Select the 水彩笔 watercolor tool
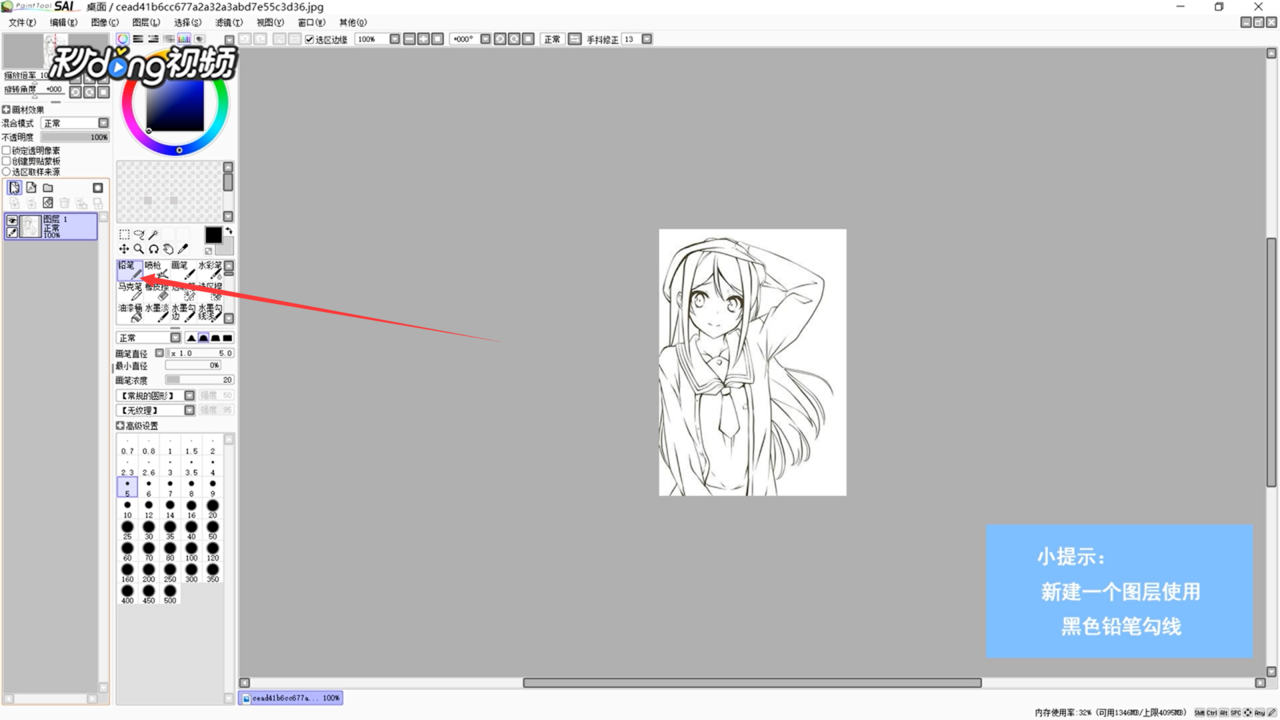Screen dimensions: 1280x720 [x=210, y=270]
